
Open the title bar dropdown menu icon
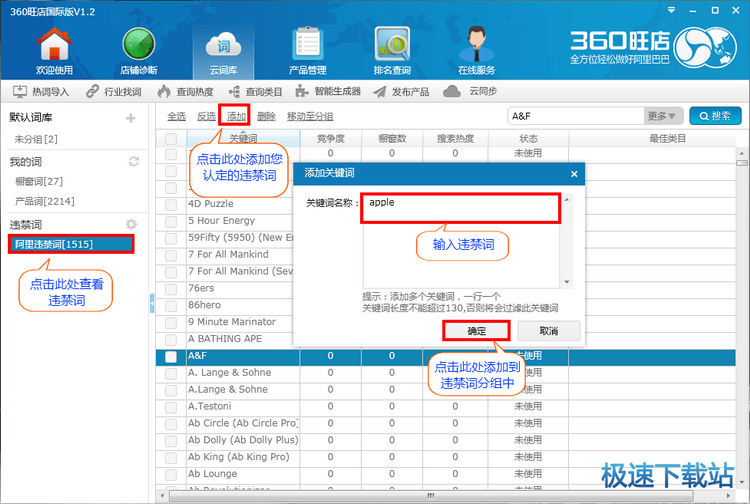[672, 10]
